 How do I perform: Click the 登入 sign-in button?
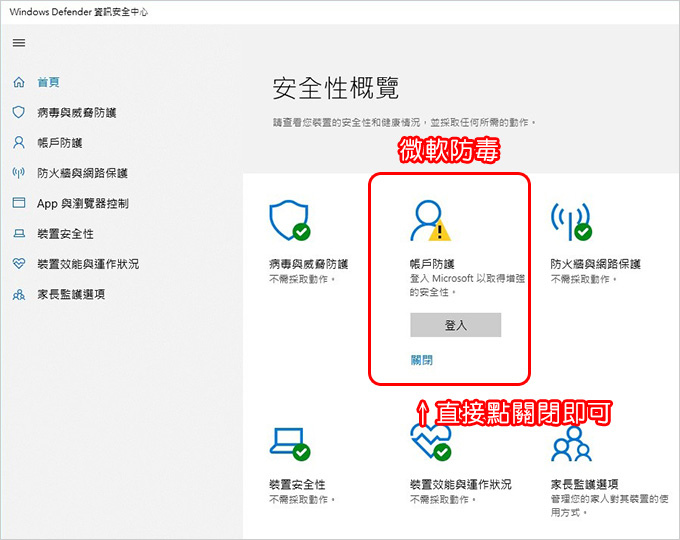[456, 325]
